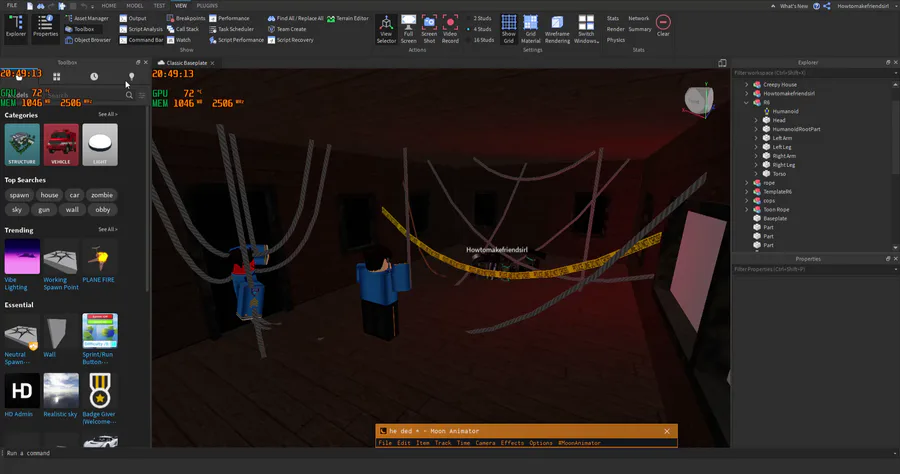Open the MODEL ribbon tab
The width and height of the screenshot is (900, 474).
(x=135, y=6)
